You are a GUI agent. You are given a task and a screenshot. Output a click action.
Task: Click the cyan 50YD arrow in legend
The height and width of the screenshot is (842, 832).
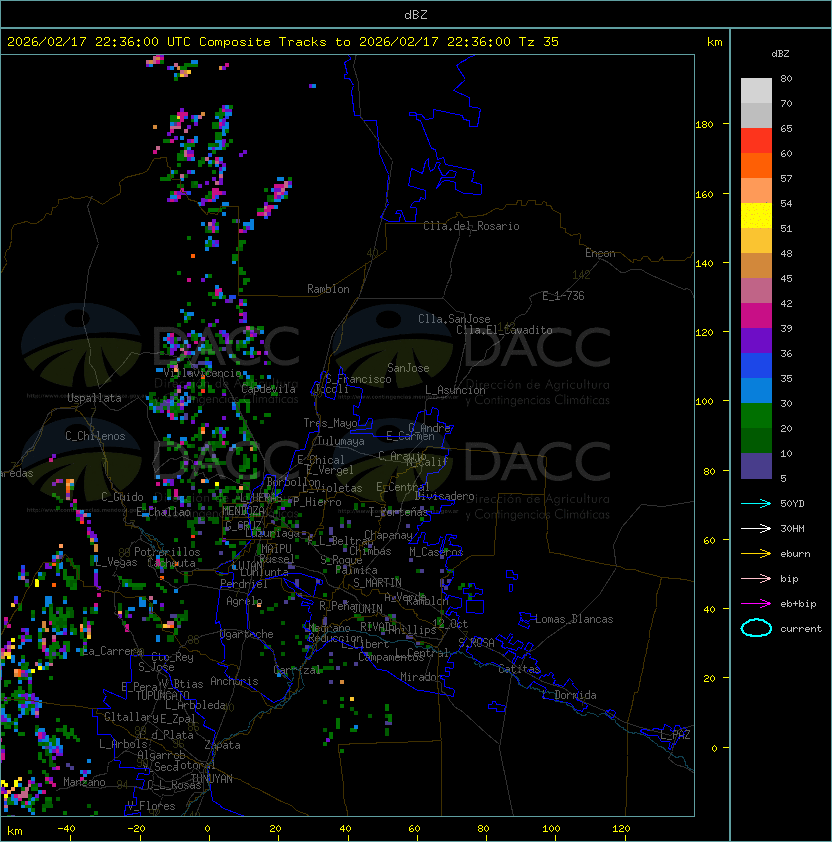(756, 503)
